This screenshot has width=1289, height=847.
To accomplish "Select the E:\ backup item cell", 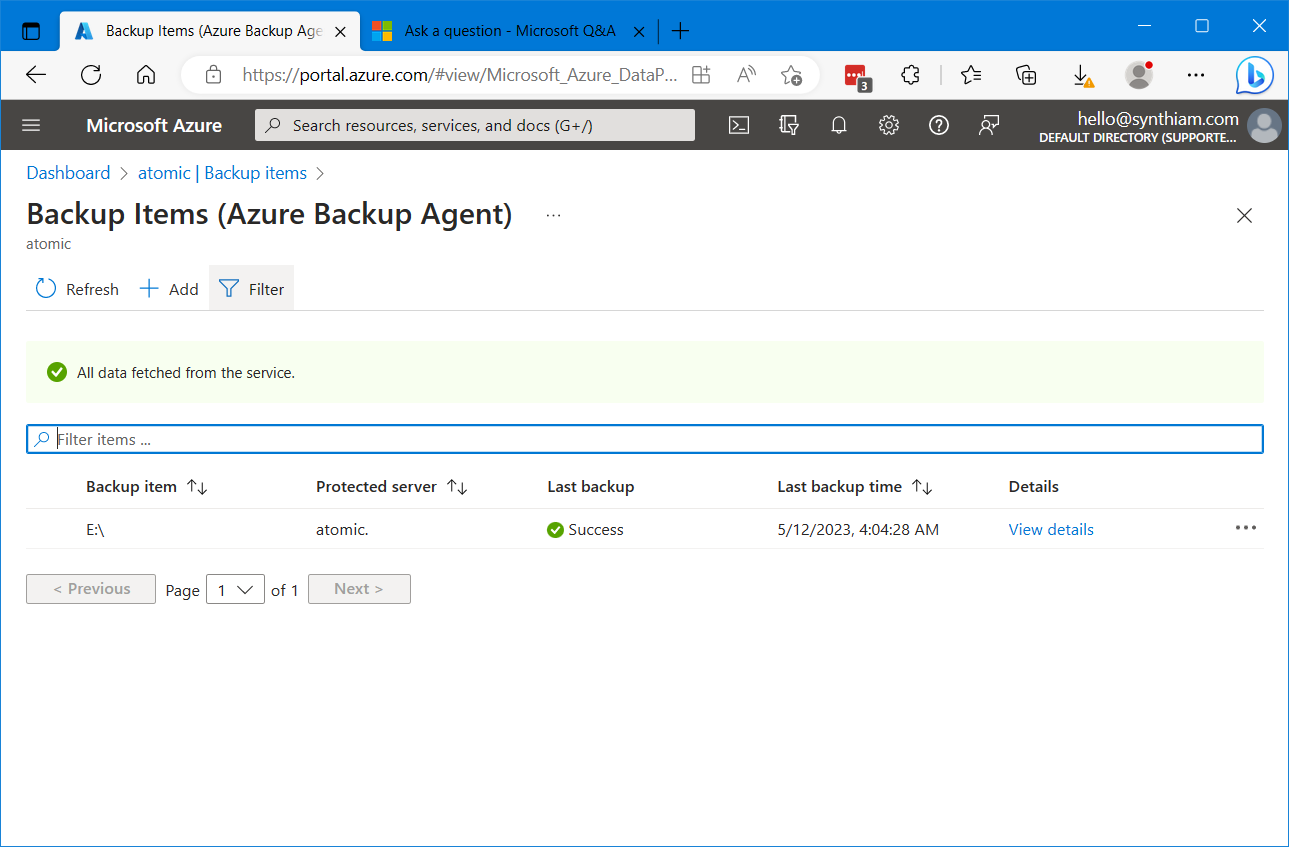I will click(95, 530).
